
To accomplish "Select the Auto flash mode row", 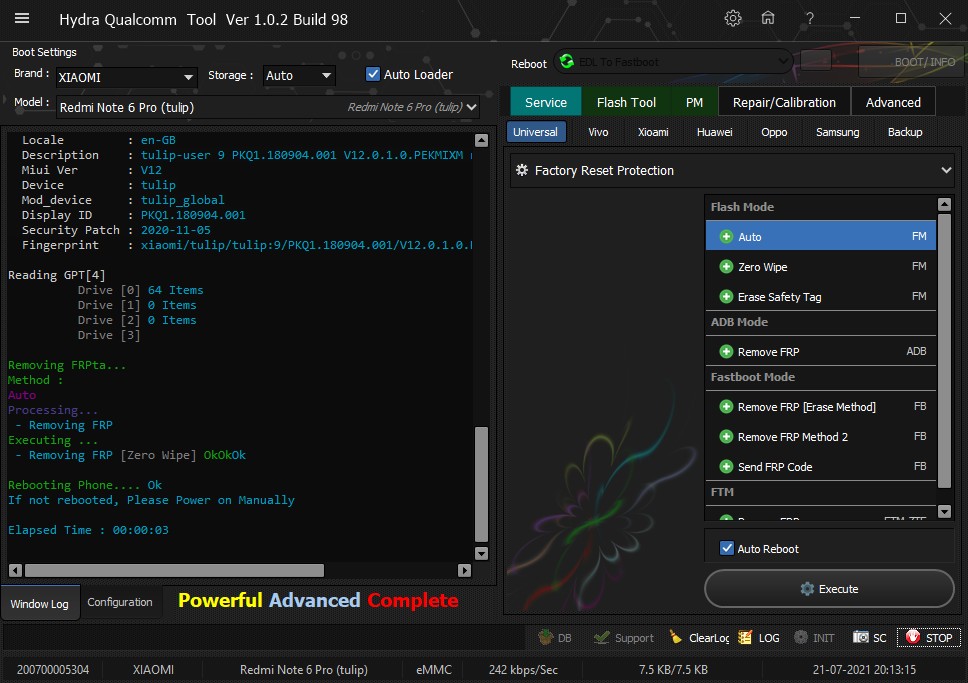I will click(x=820, y=236).
